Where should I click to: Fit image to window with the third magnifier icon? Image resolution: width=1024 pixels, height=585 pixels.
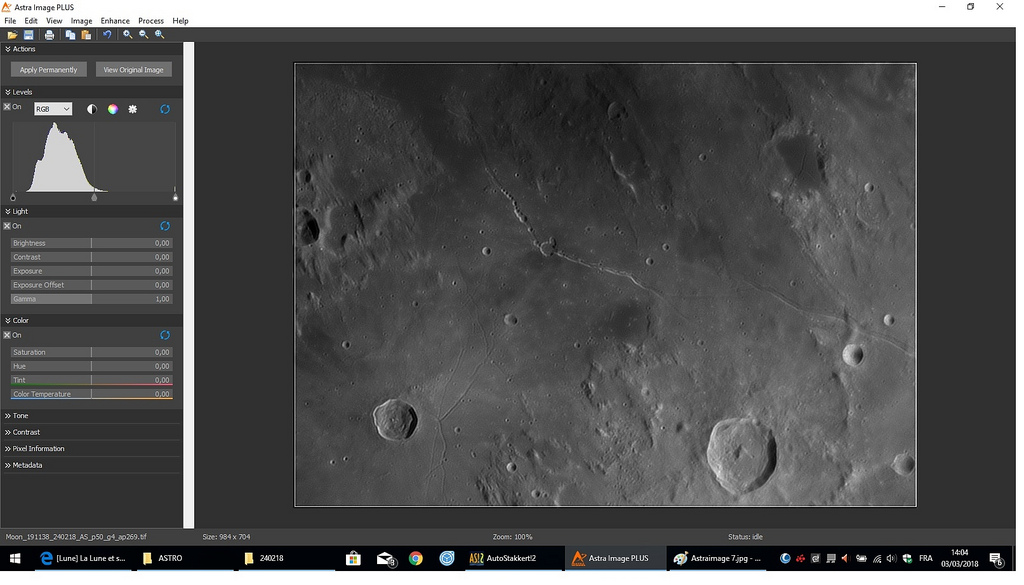point(159,35)
